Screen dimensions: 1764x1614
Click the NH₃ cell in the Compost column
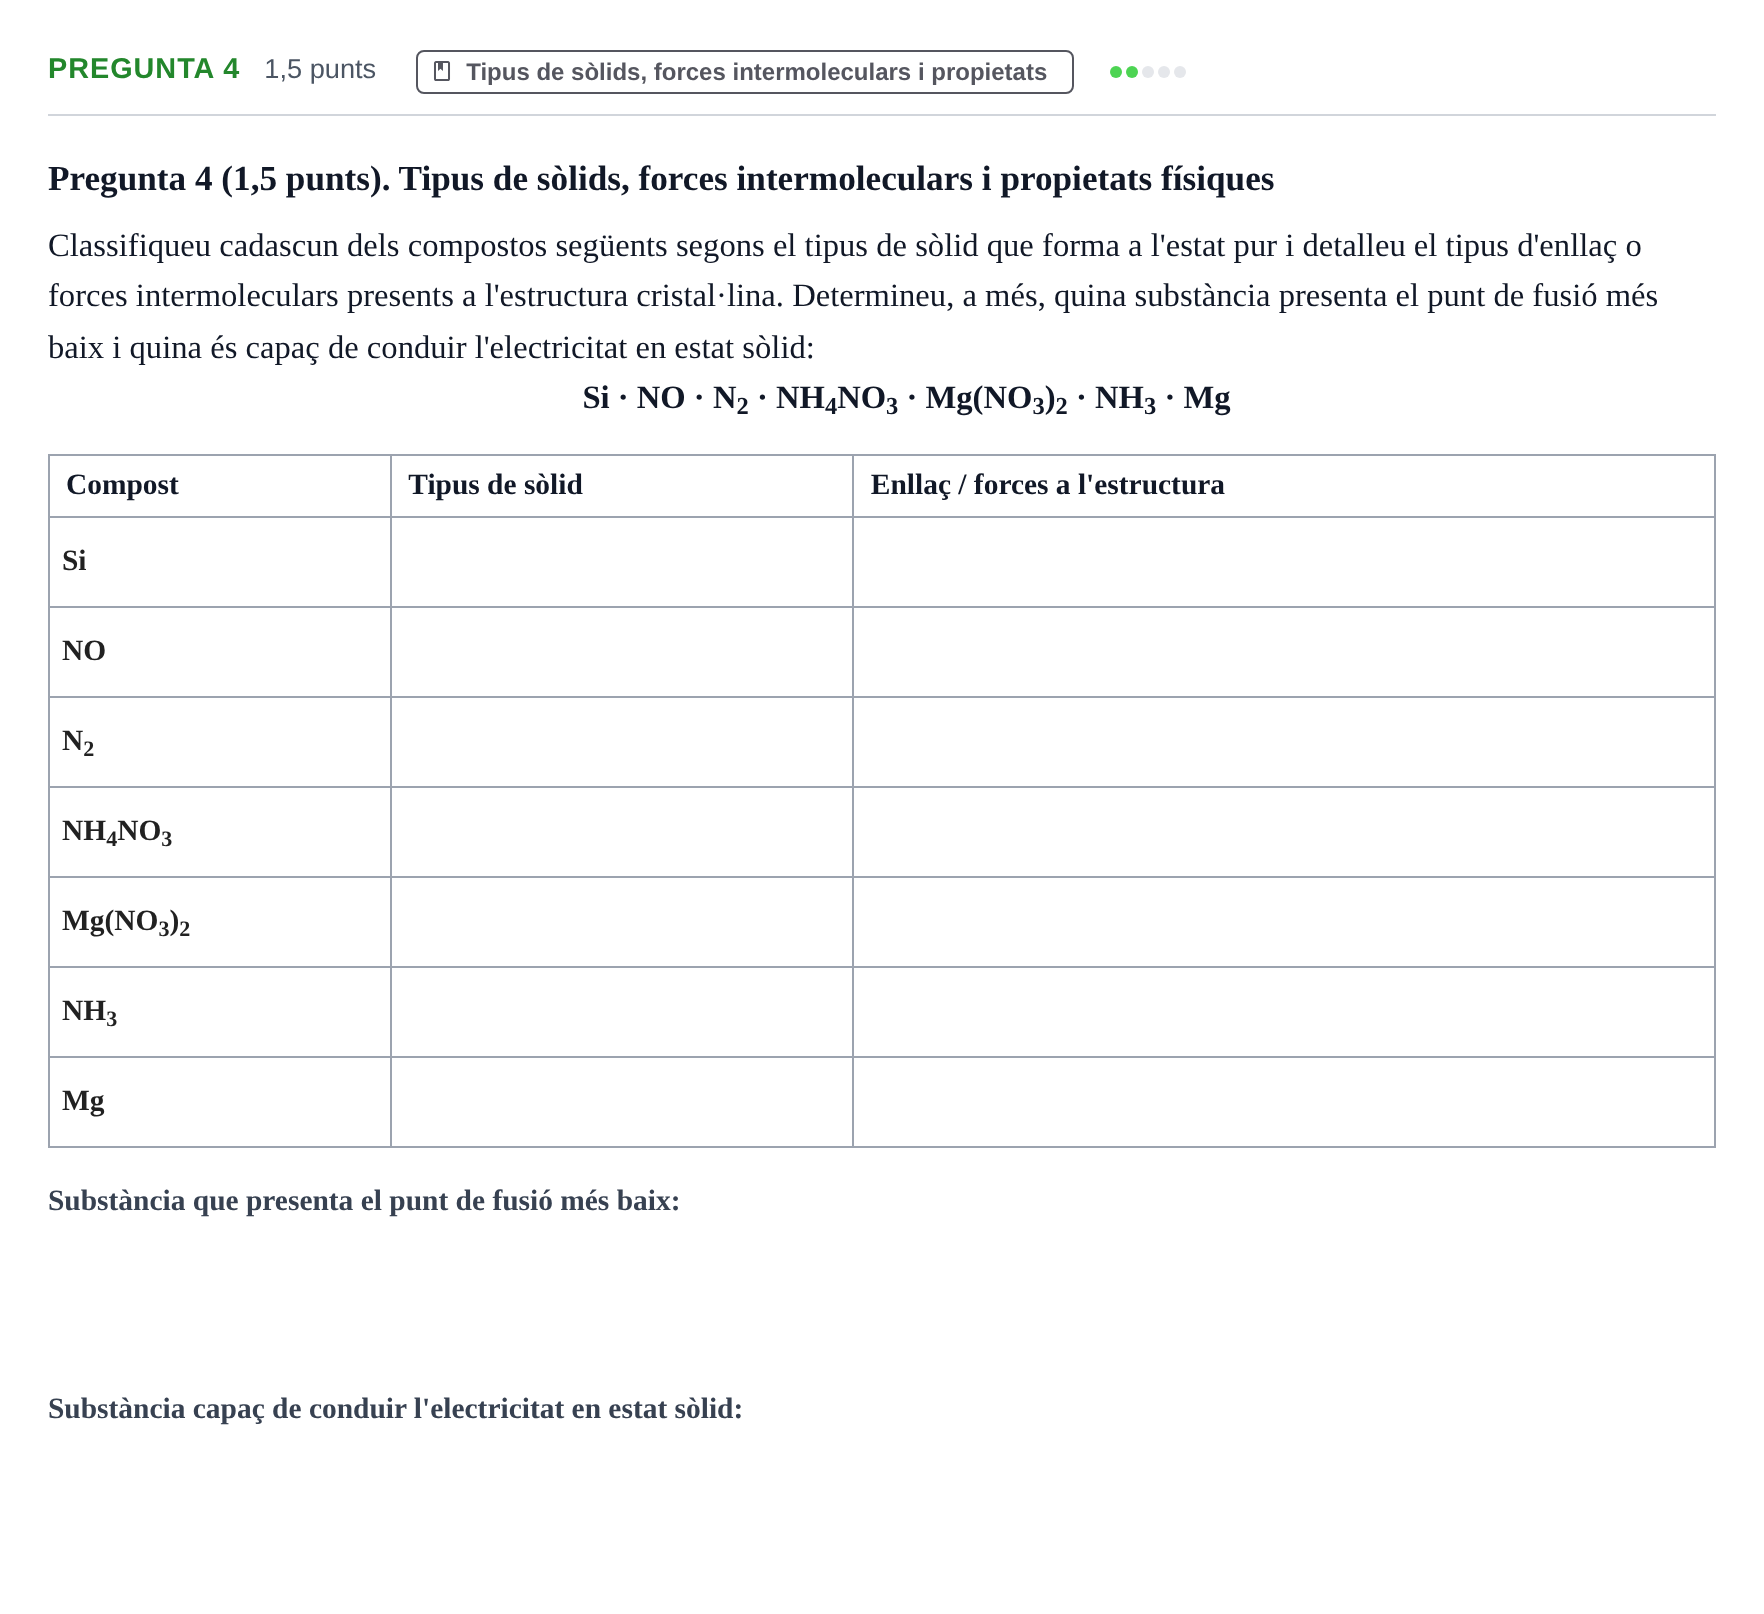[220, 1012]
